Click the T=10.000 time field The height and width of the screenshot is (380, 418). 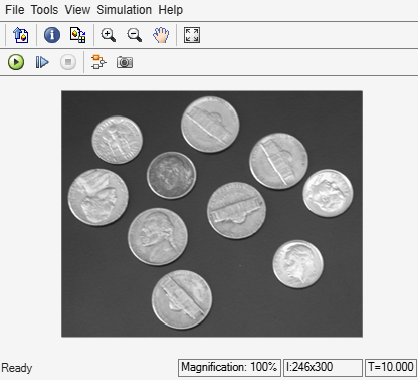(x=391, y=368)
